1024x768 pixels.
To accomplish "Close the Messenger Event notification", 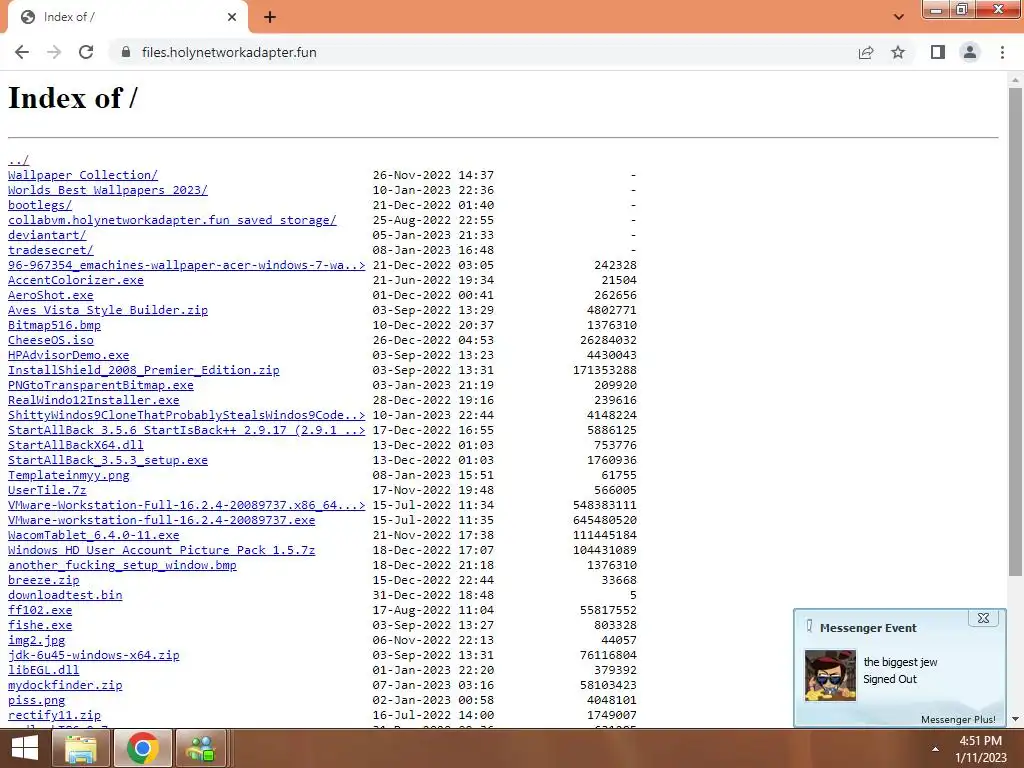I will [983, 618].
